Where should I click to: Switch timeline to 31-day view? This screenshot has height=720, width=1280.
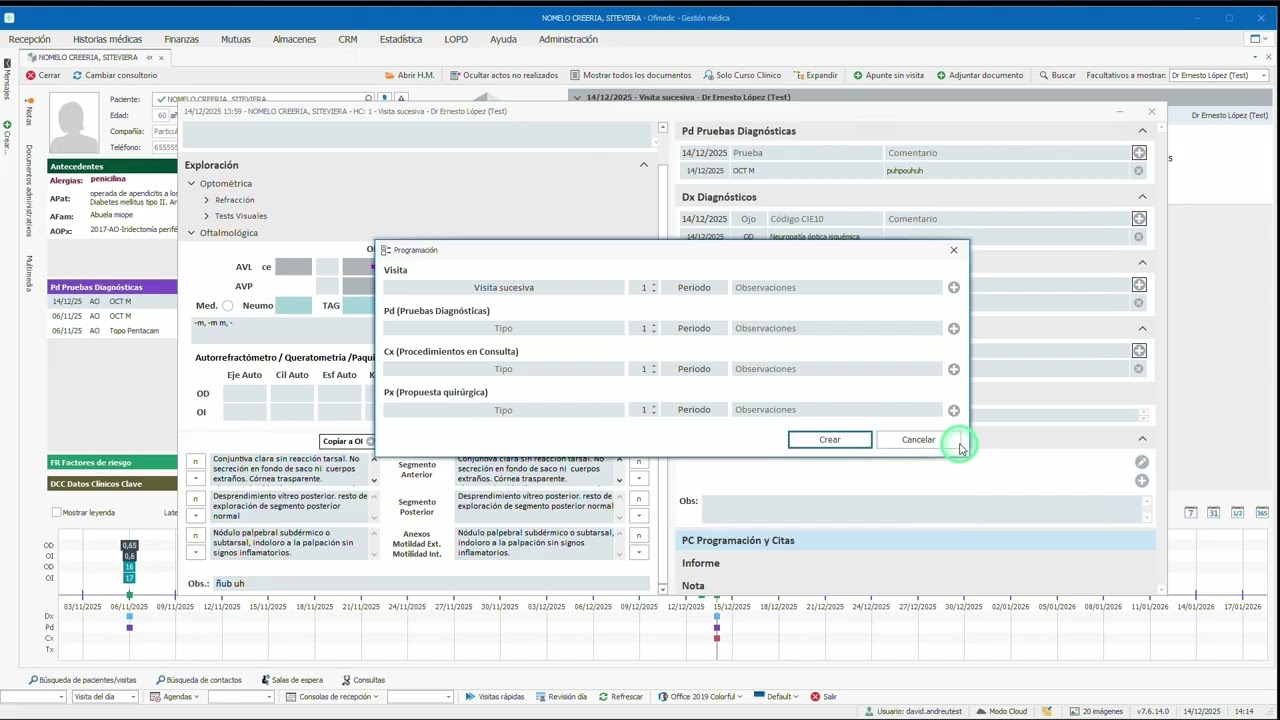[x=1213, y=512]
